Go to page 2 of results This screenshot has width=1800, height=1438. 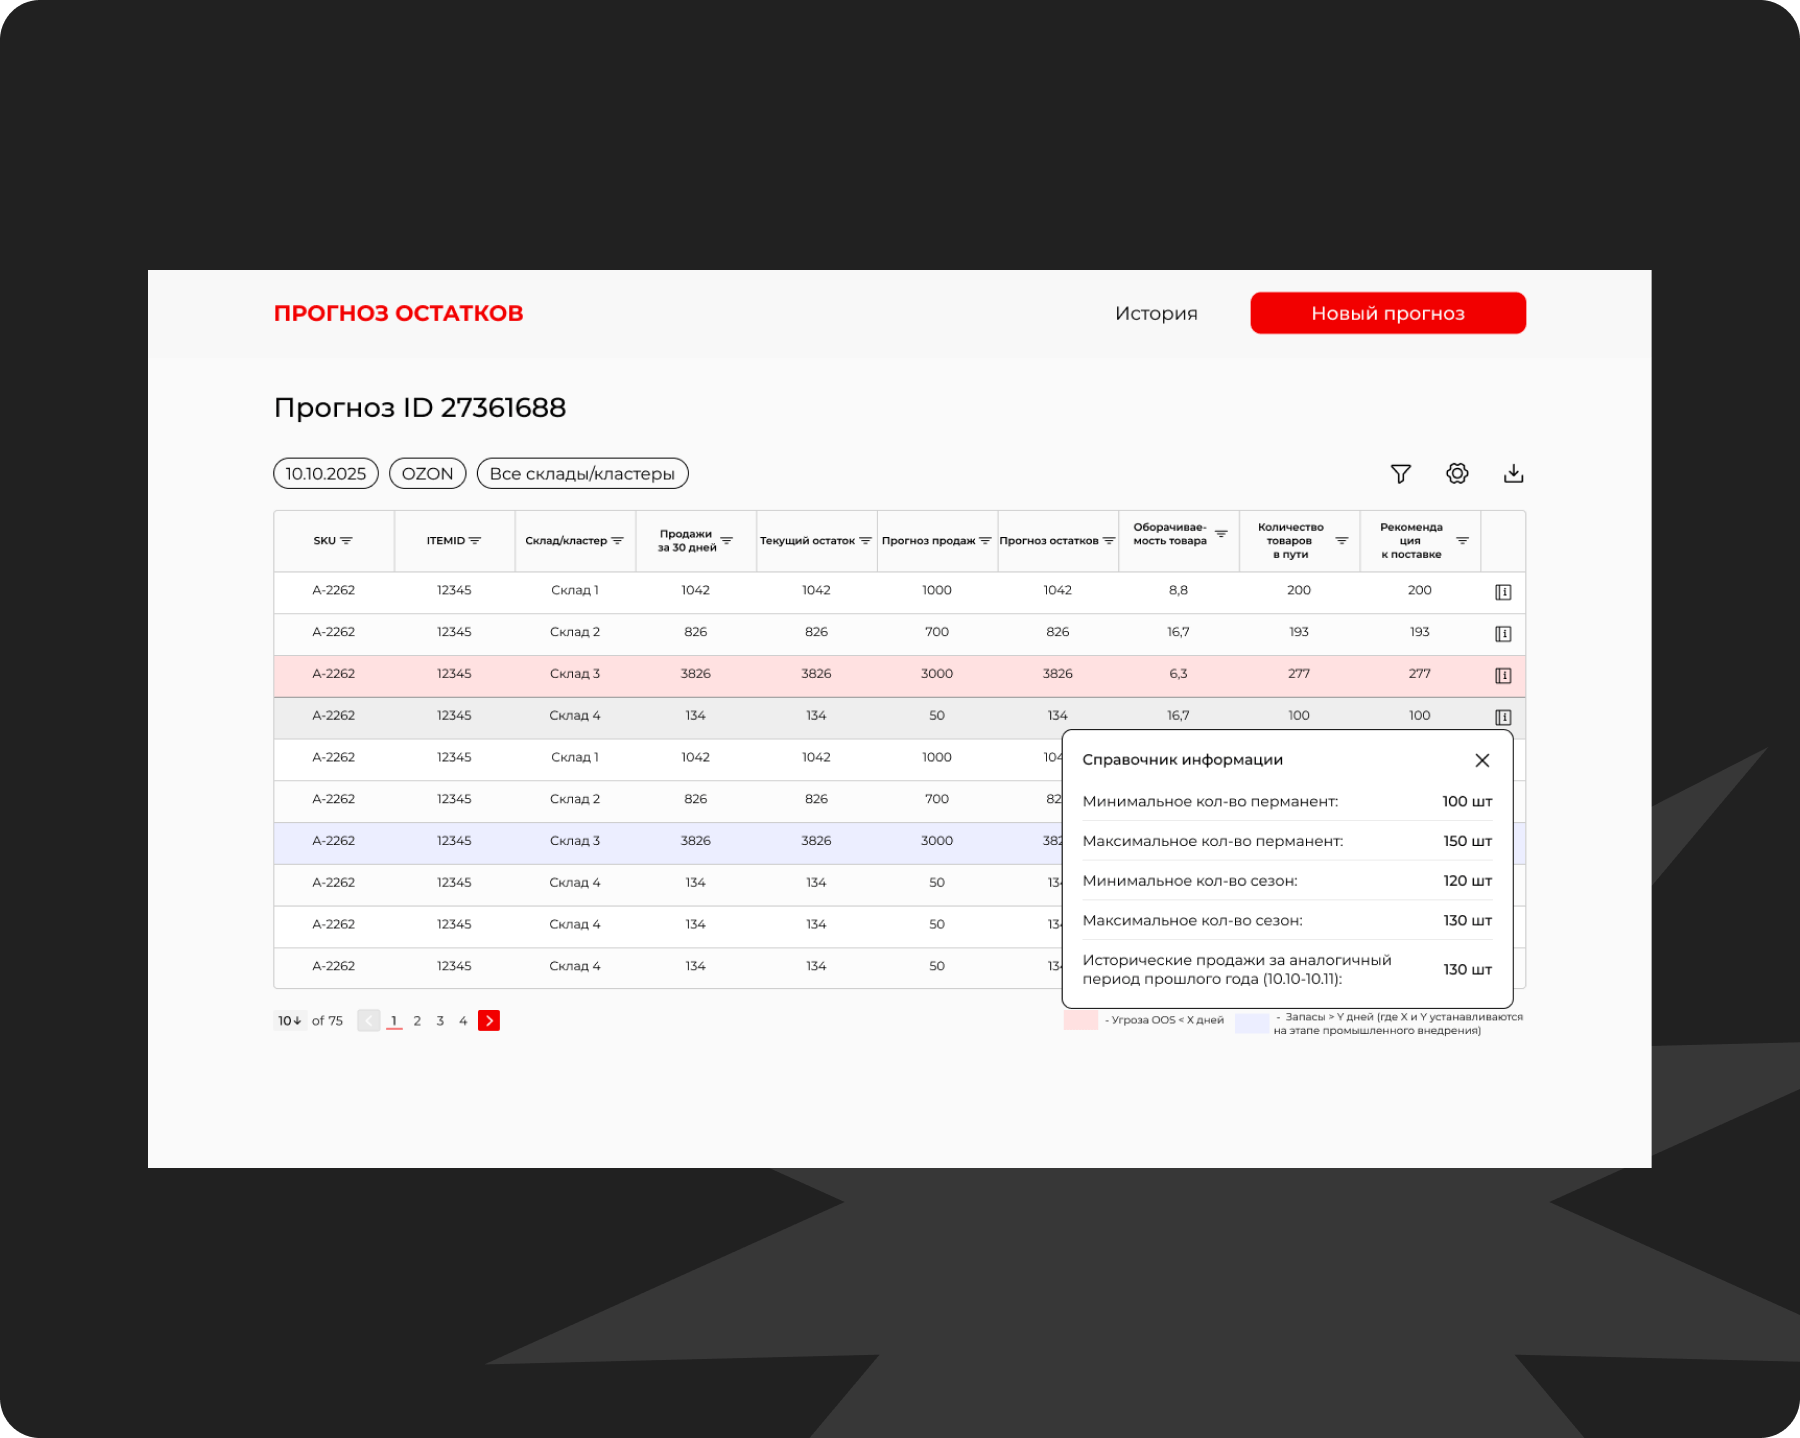[x=417, y=1021]
